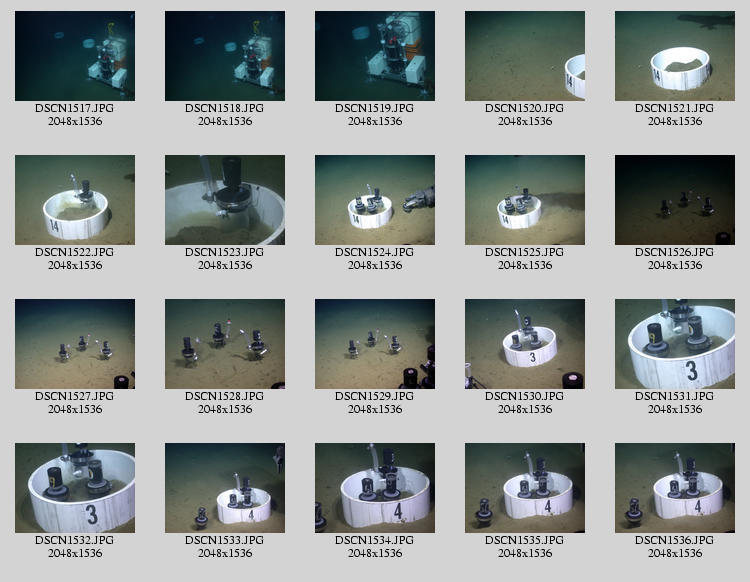Select the DSCN1524.JPG label text

click(x=375, y=253)
